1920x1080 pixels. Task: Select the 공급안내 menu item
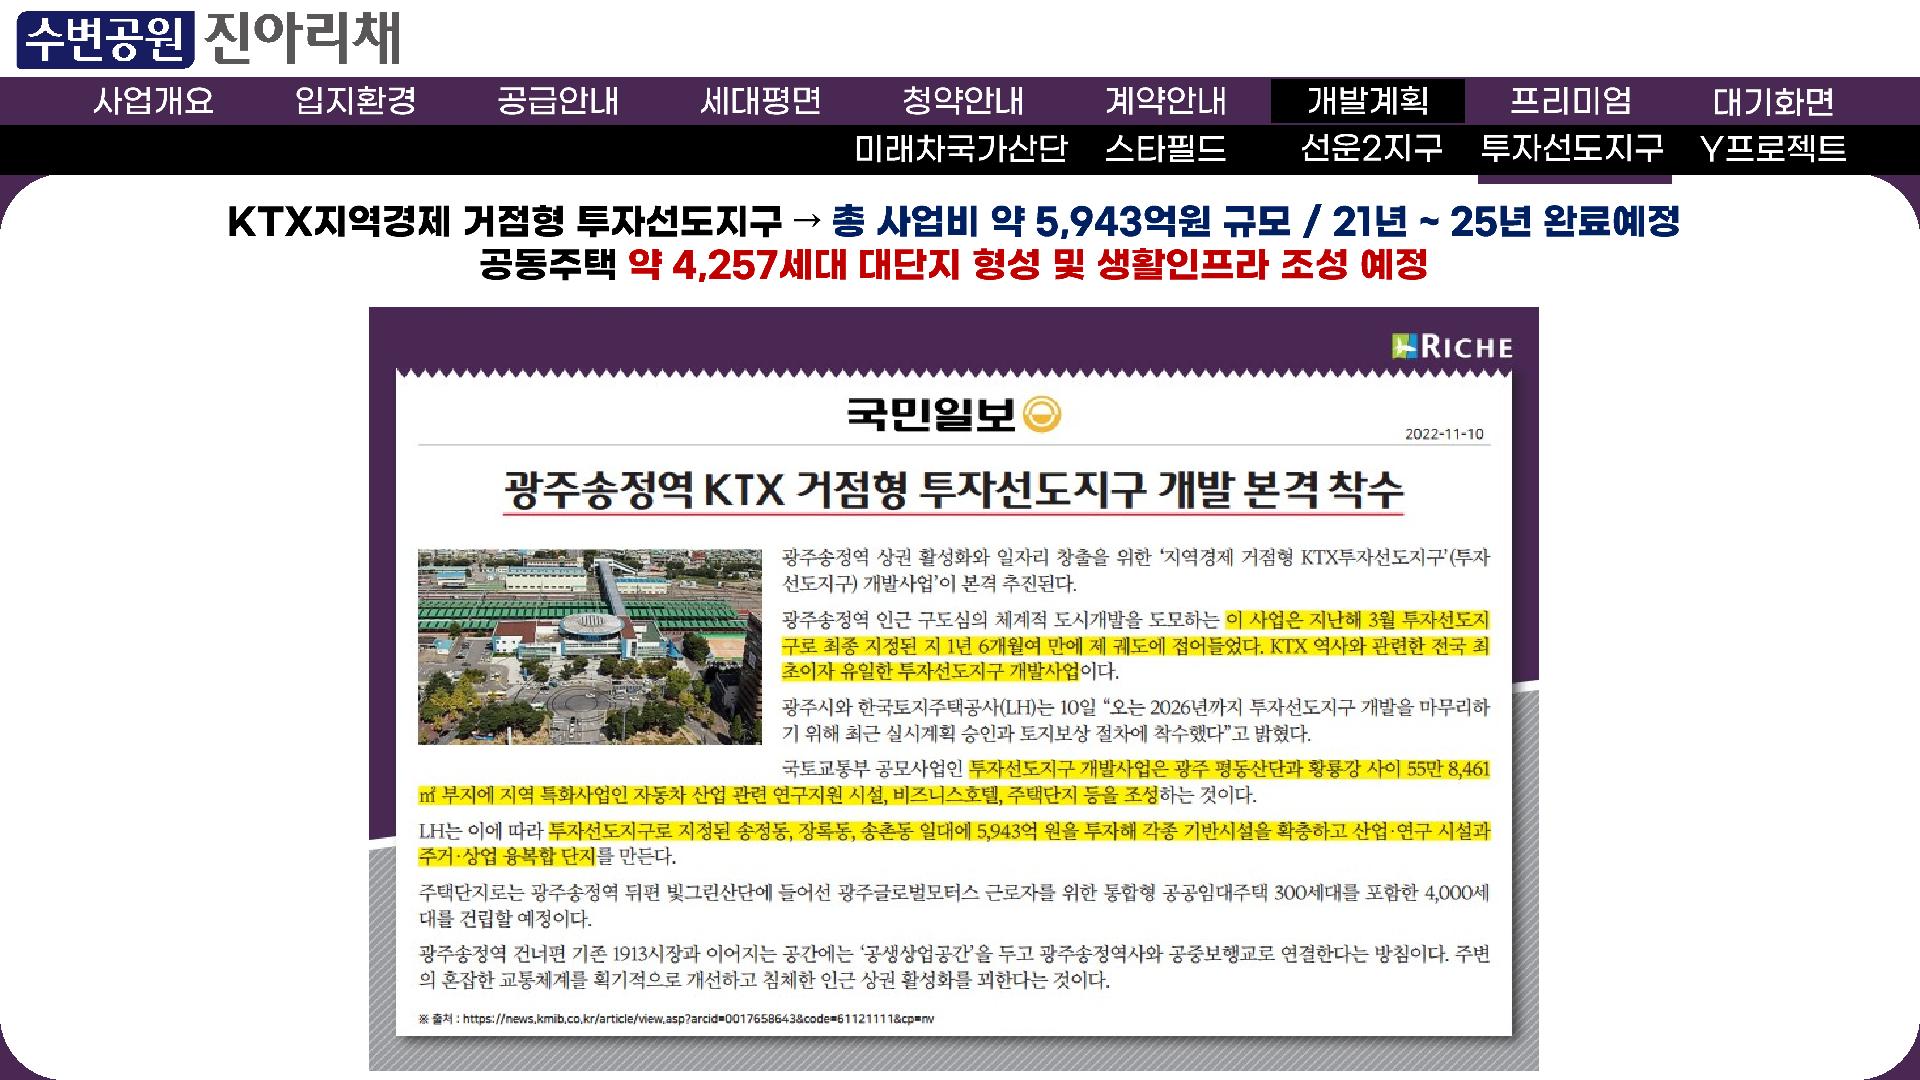tap(558, 101)
